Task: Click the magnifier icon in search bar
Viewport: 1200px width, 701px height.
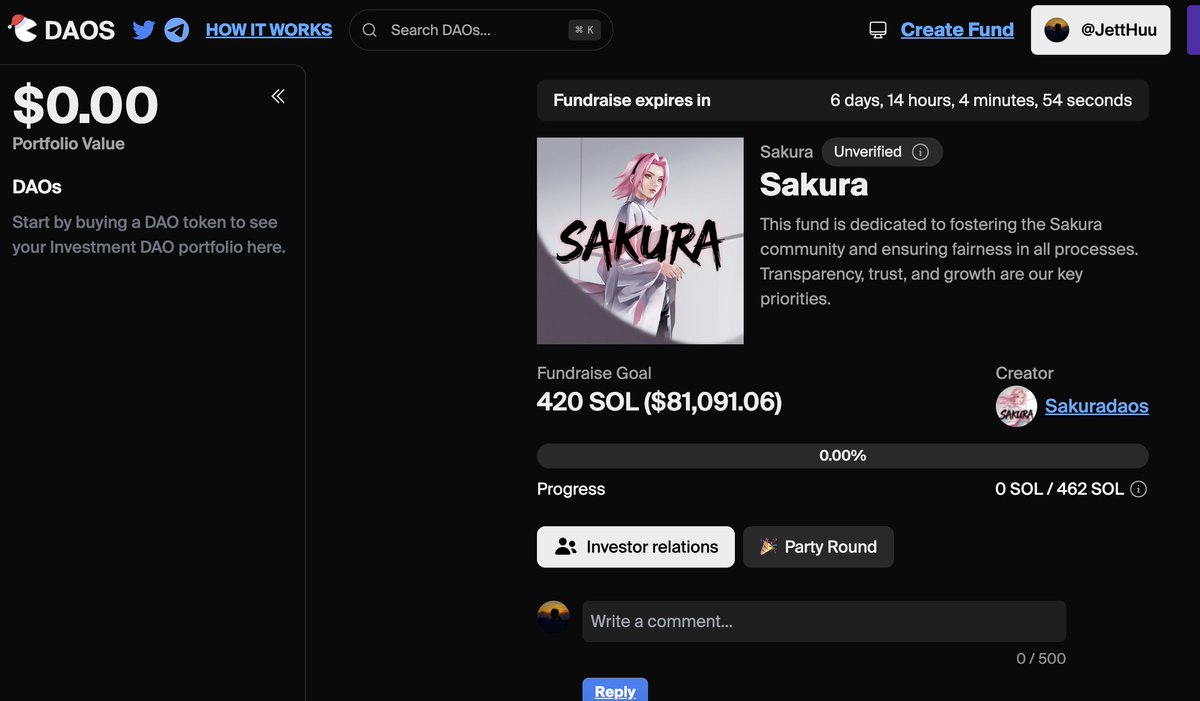Action: pyautogui.click(x=370, y=30)
